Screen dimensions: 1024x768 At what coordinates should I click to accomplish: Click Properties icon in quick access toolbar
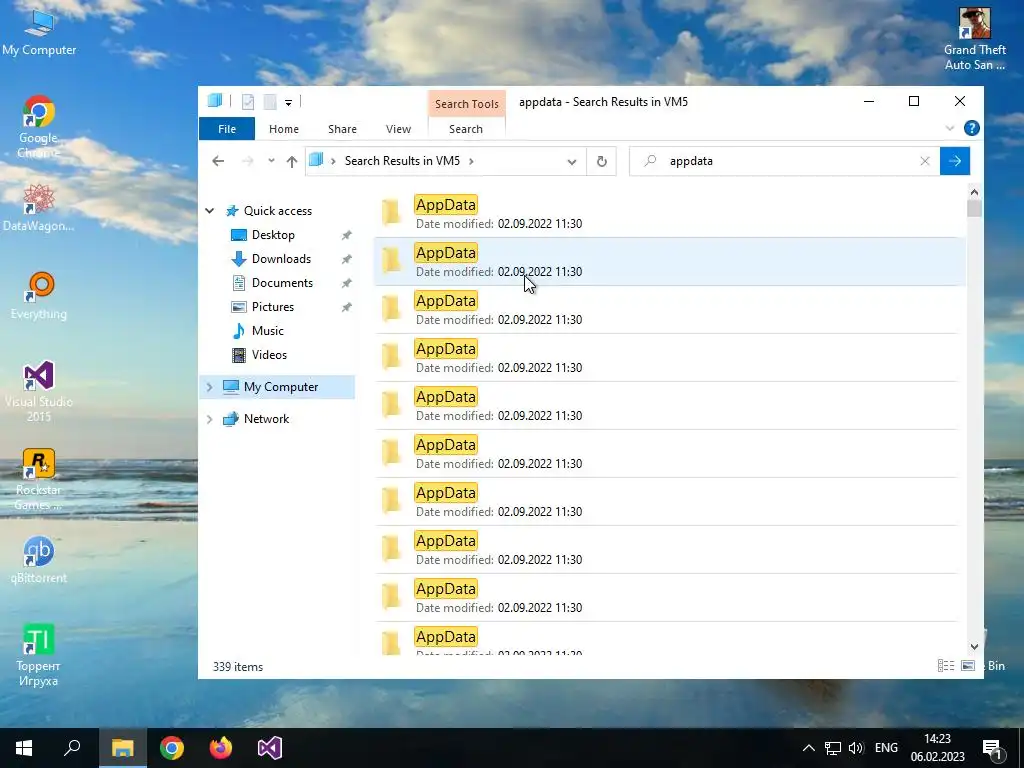click(248, 102)
